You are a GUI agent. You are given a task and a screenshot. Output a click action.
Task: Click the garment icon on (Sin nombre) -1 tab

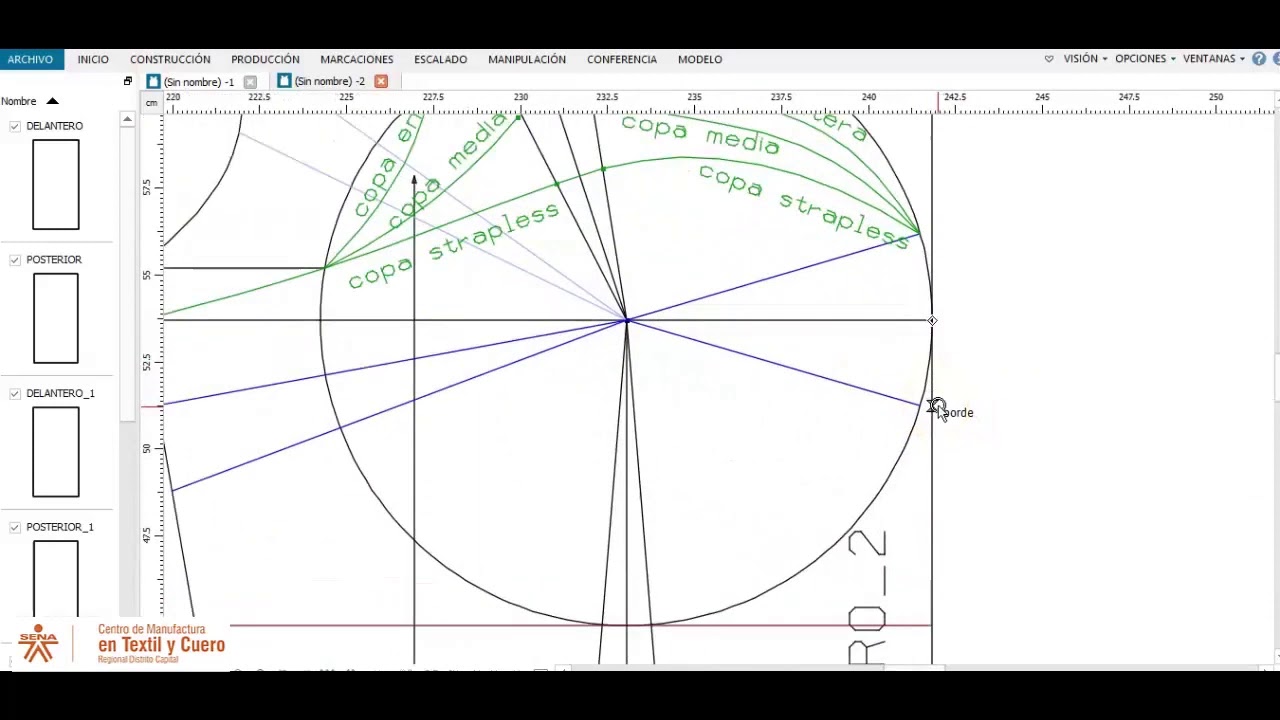(153, 81)
